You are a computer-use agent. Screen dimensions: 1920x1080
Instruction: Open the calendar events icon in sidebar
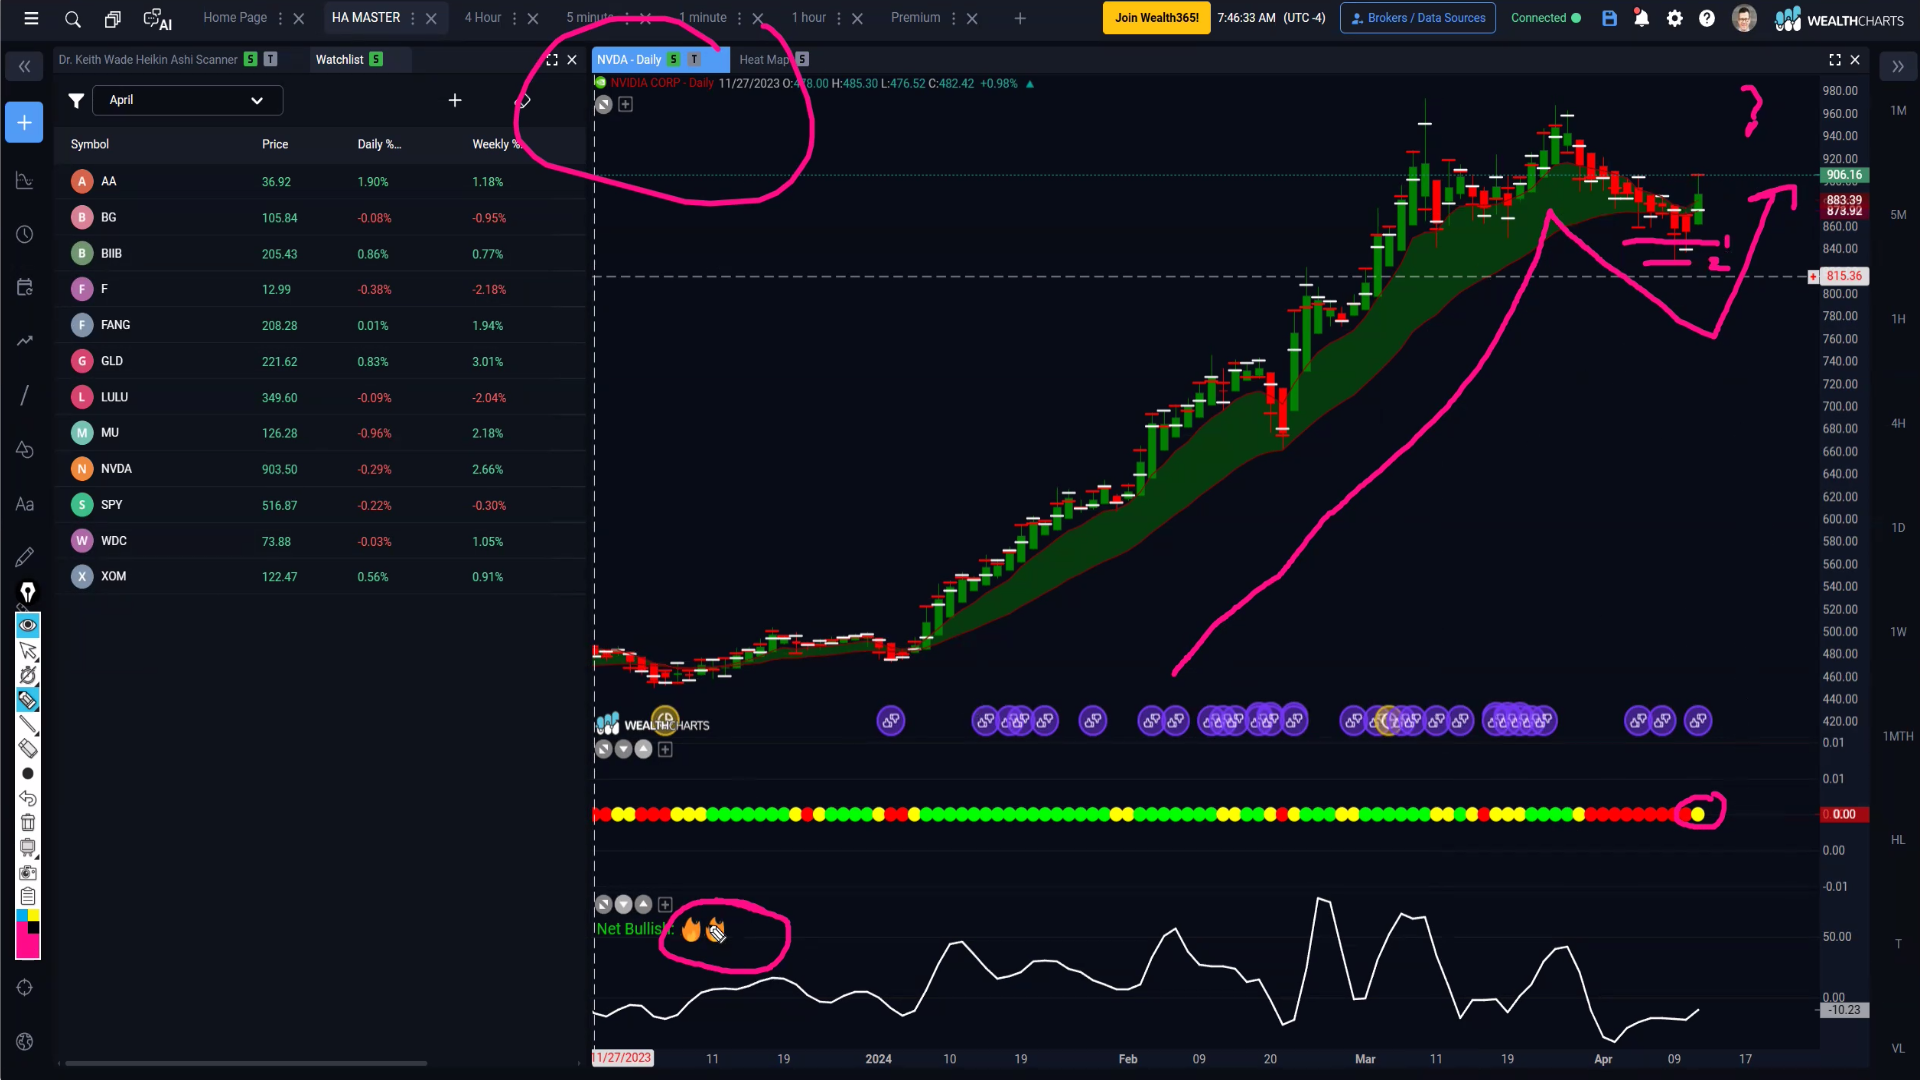25,287
